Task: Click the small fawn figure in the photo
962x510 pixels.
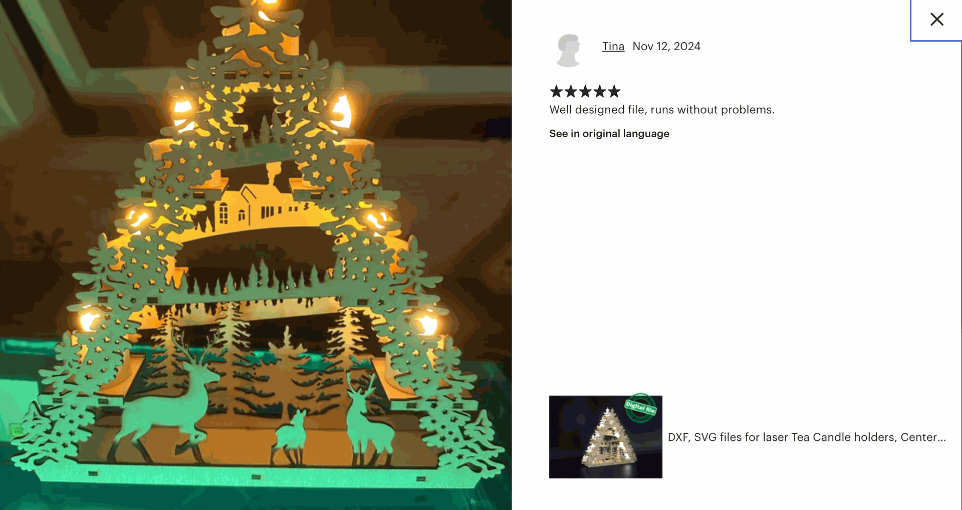Action: tap(290, 437)
